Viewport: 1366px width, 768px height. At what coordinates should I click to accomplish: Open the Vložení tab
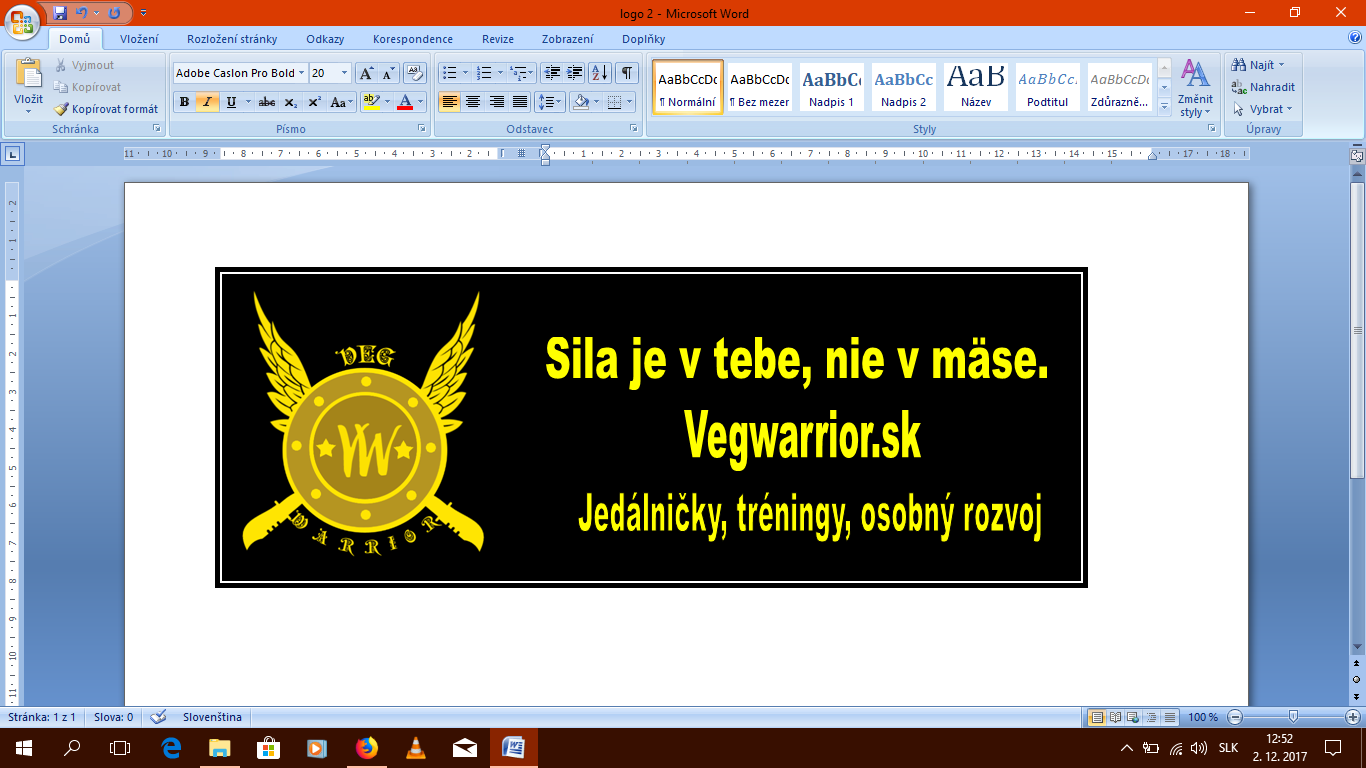click(139, 39)
